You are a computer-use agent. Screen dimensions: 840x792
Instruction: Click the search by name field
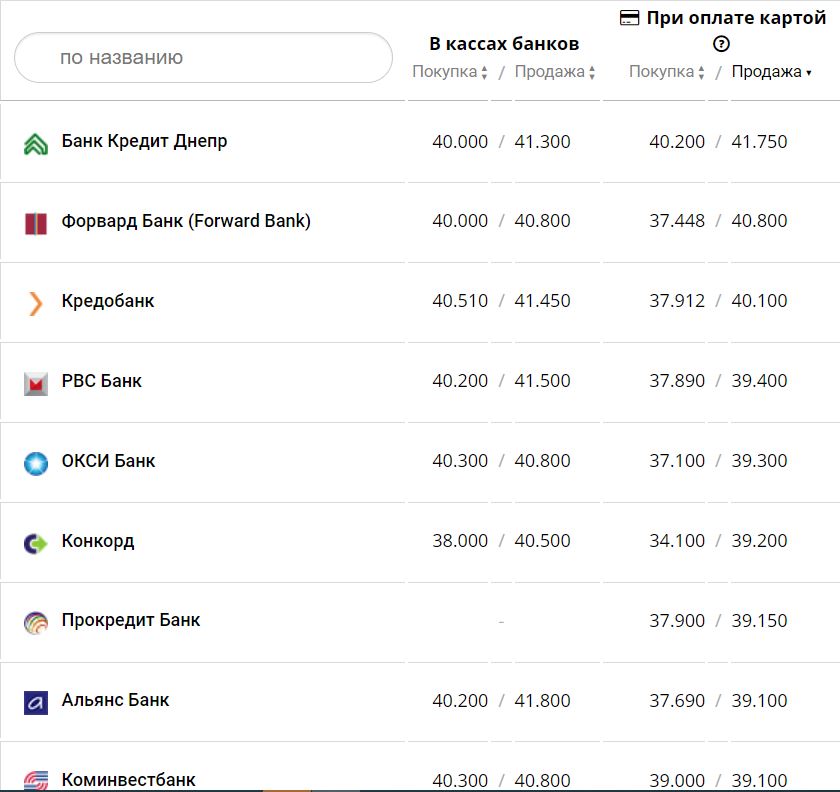(203, 58)
